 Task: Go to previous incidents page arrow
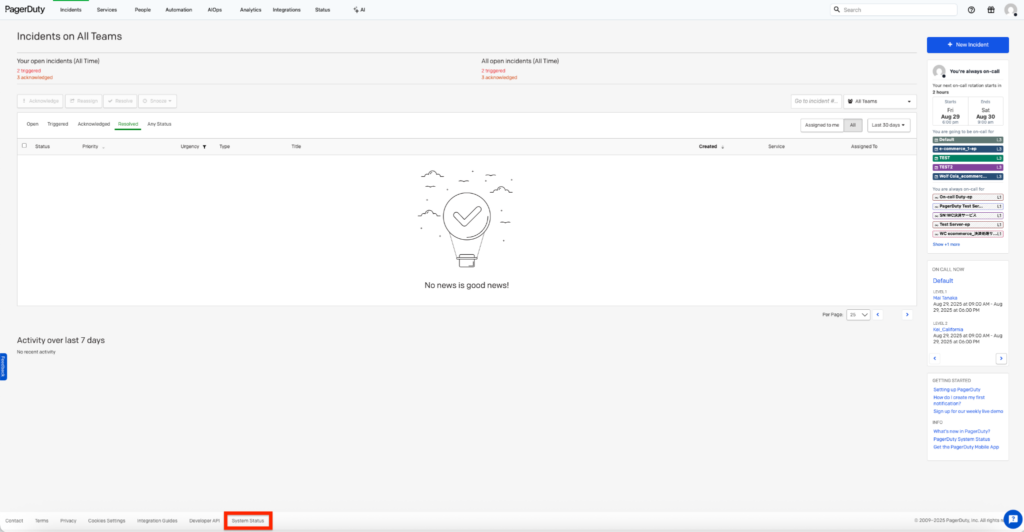[x=878, y=314]
